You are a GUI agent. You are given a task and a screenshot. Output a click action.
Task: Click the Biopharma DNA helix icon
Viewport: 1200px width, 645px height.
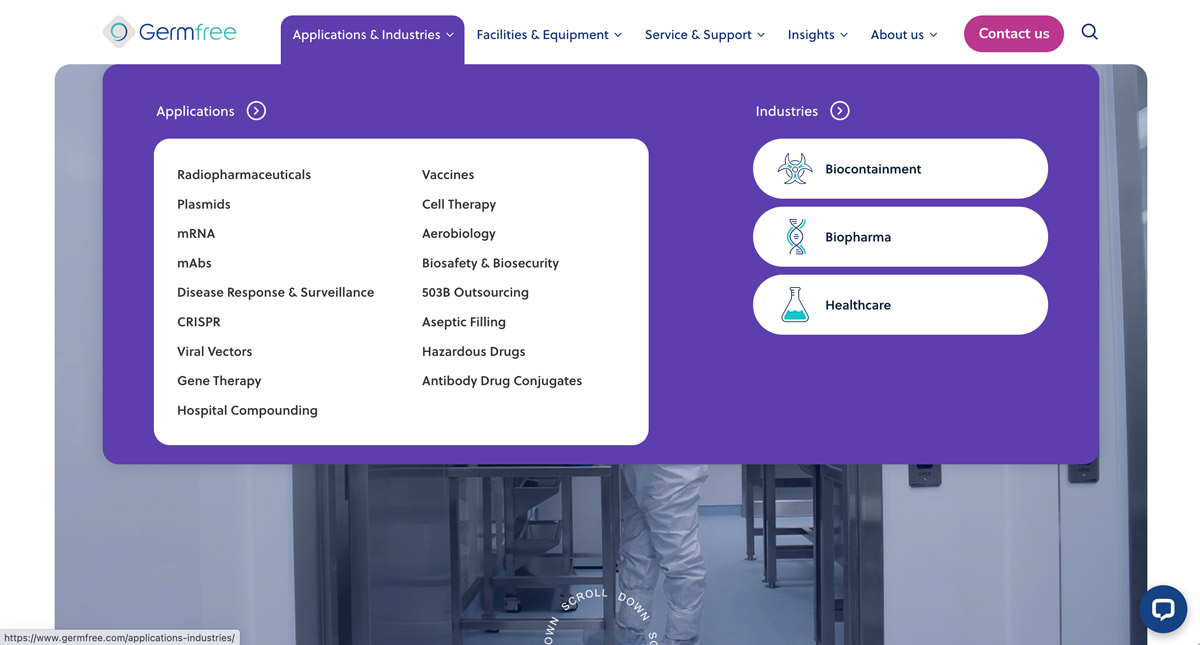[x=795, y=237]
